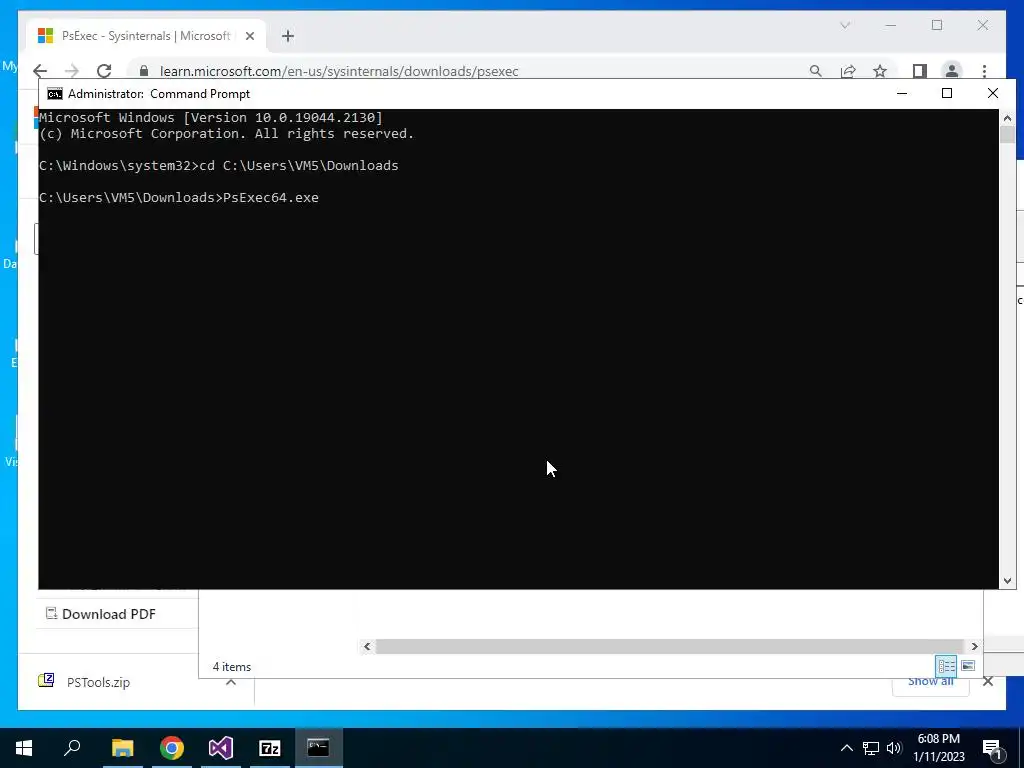Open 7-Zip from taskbar
The height and width of the screenshot is (768, 1024).
270,748
